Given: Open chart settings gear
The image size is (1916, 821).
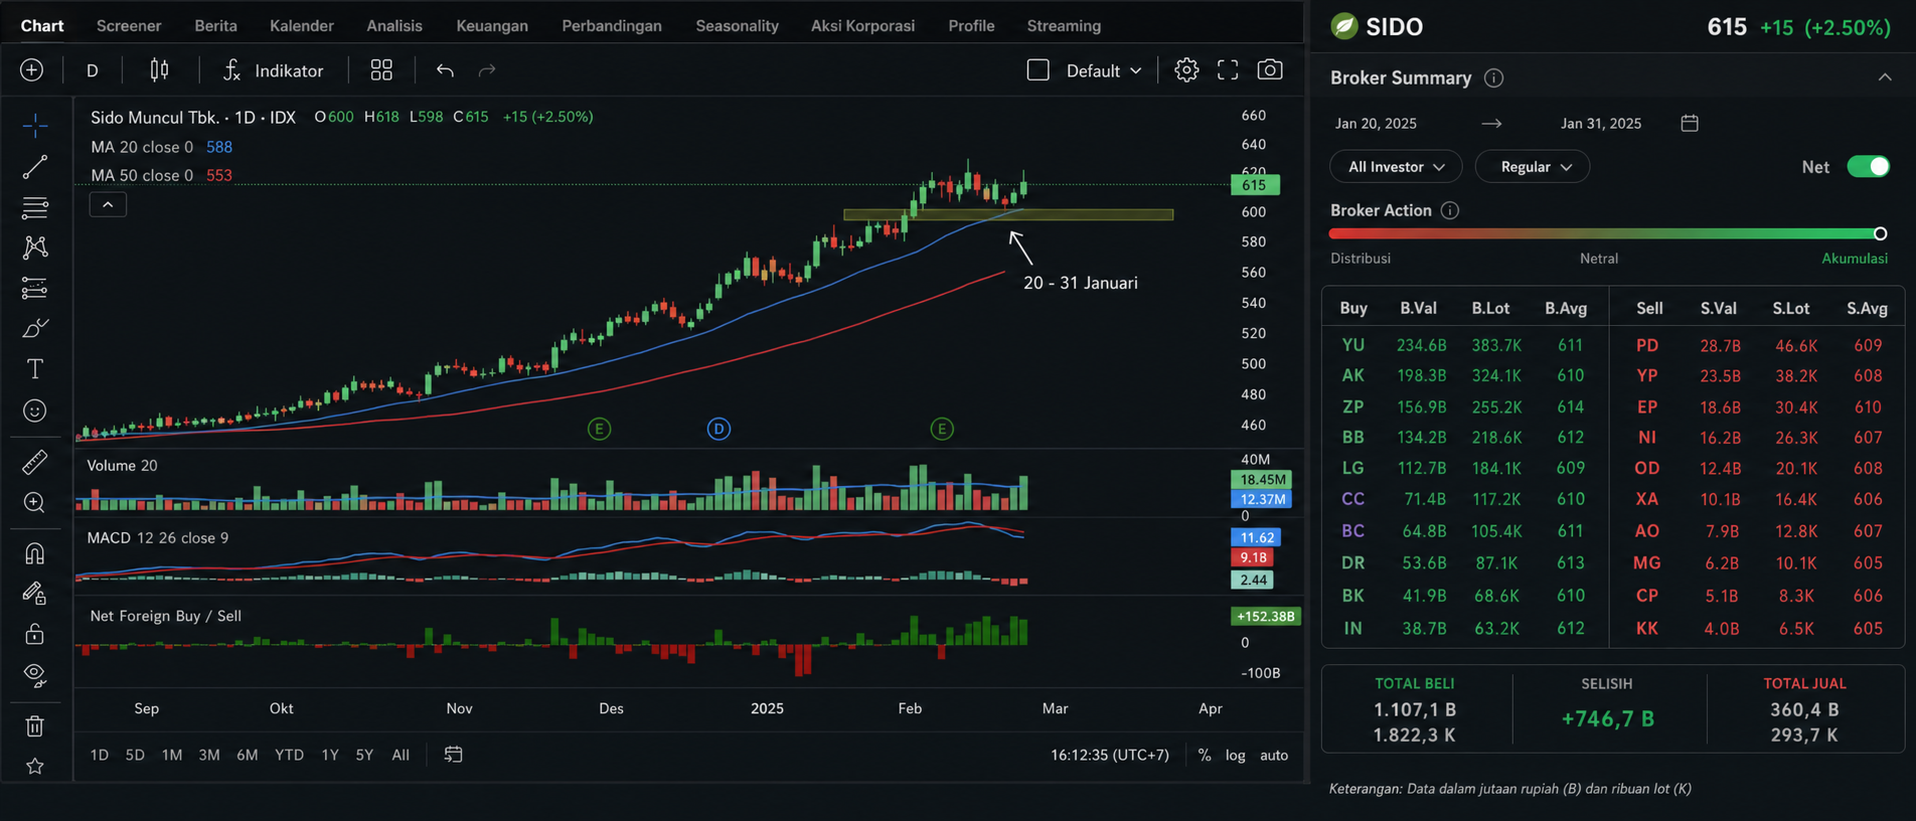Looking at the screenshot, I should point(1186,70).
